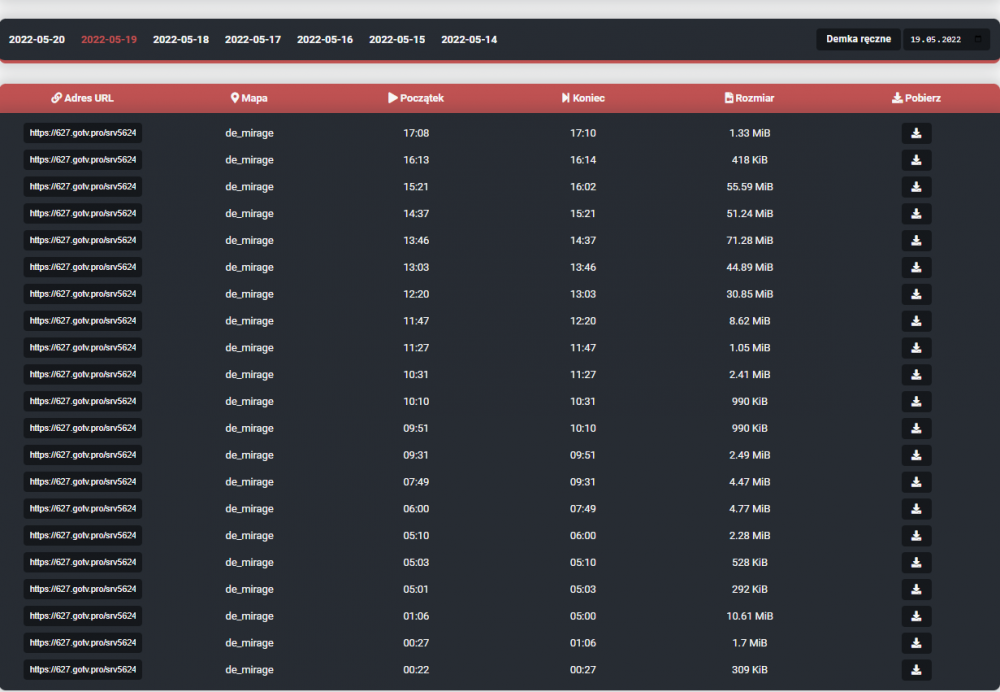Click the Pobierz column header

(x=916, y=98)
